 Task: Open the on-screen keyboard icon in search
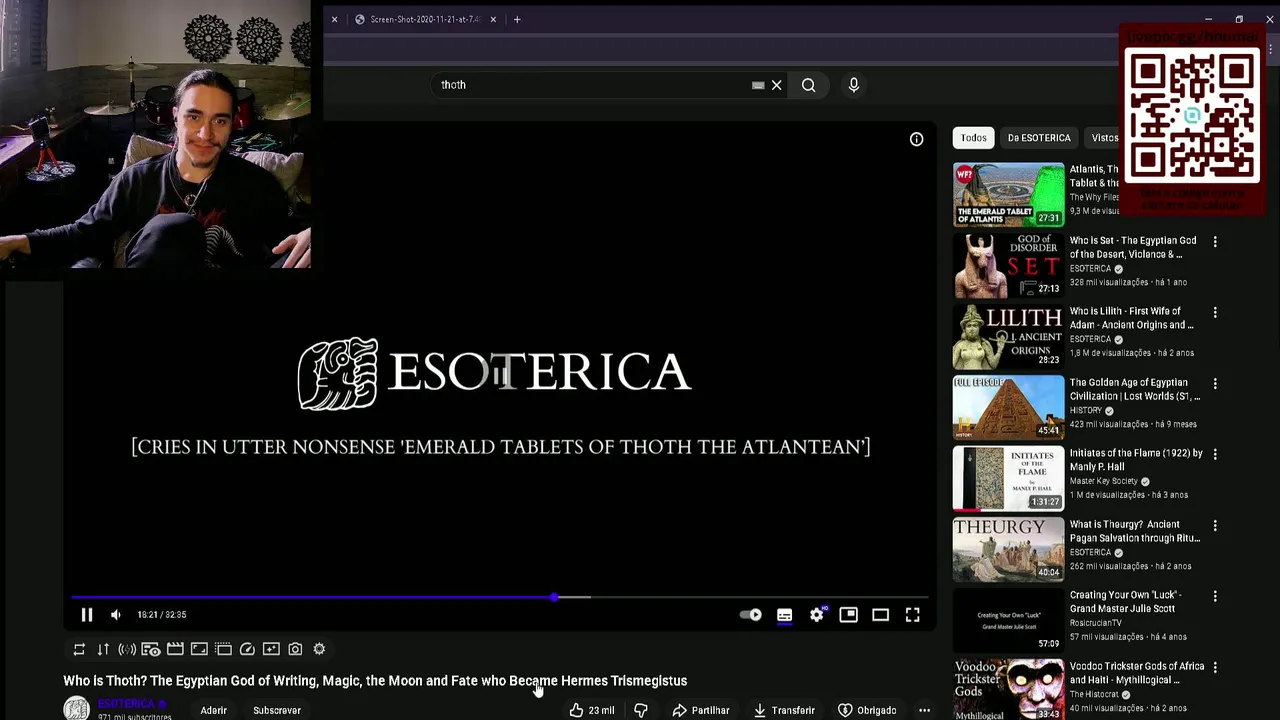pyautogui.click(x=758, y=85)
